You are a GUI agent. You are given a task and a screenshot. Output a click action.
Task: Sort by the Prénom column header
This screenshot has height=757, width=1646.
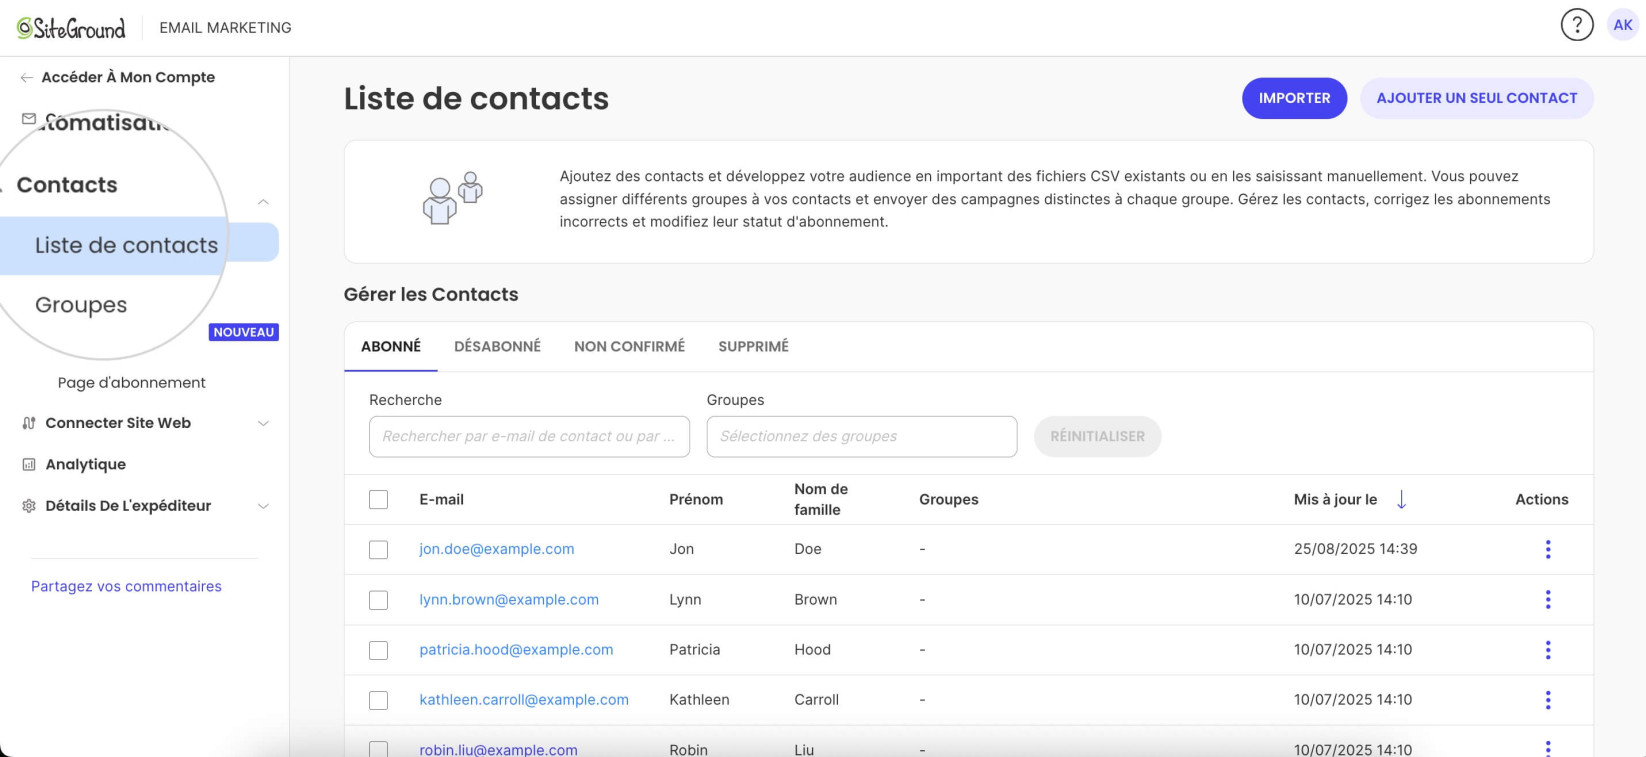point(696,499)
